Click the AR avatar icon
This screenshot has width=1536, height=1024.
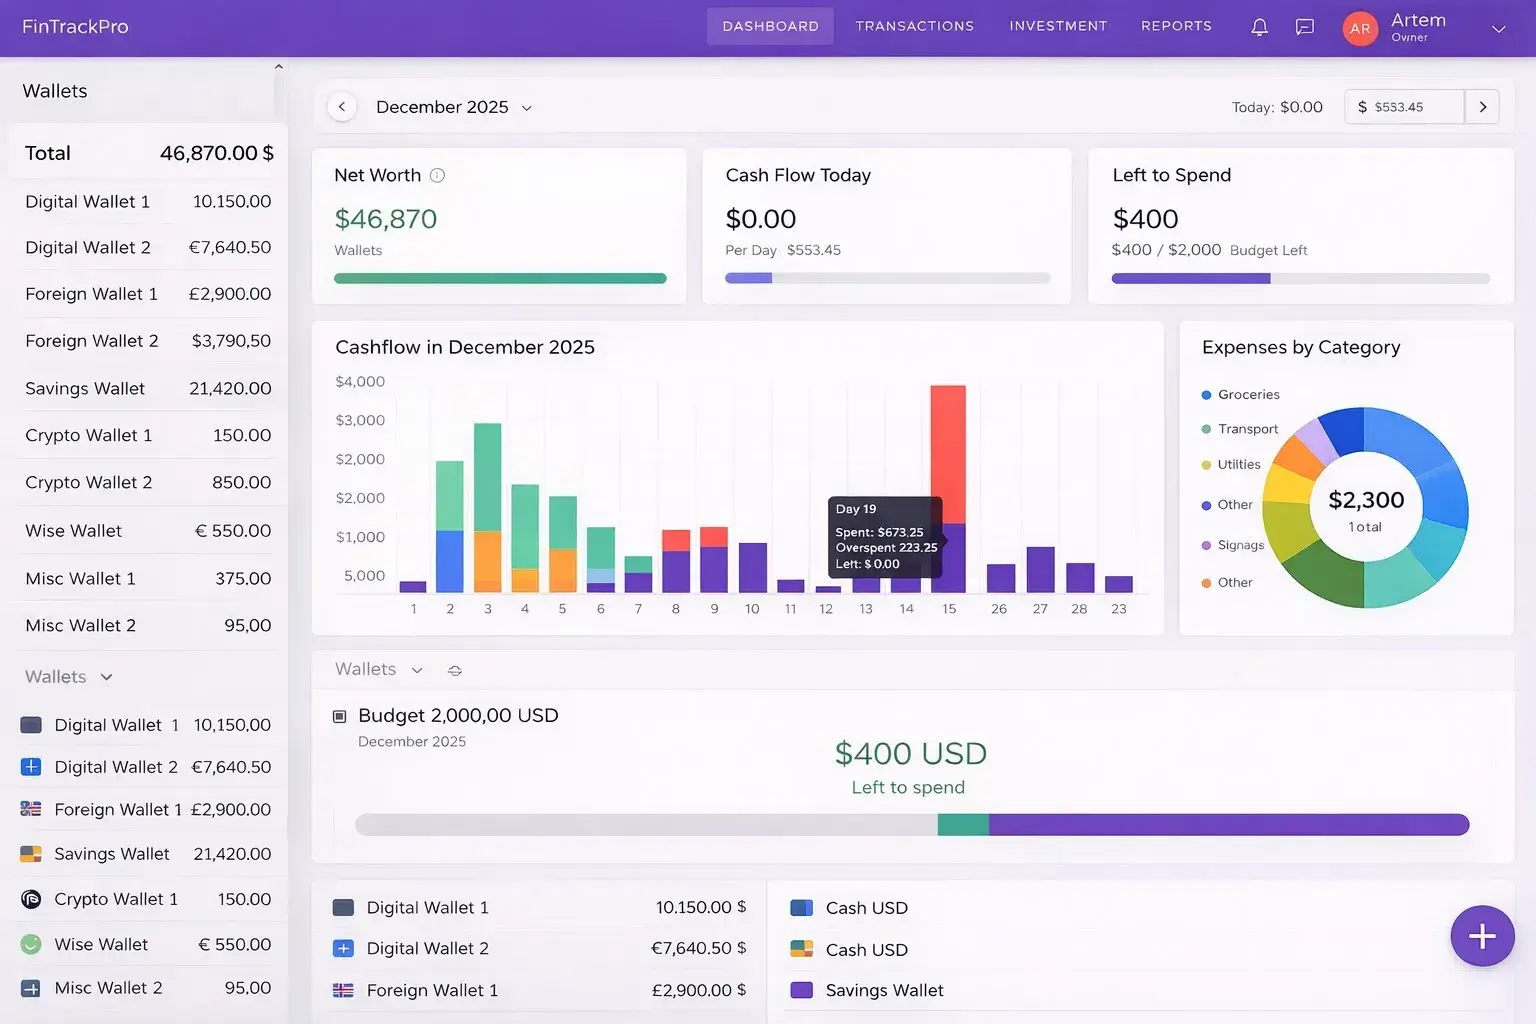click(x=1360, y=28)
